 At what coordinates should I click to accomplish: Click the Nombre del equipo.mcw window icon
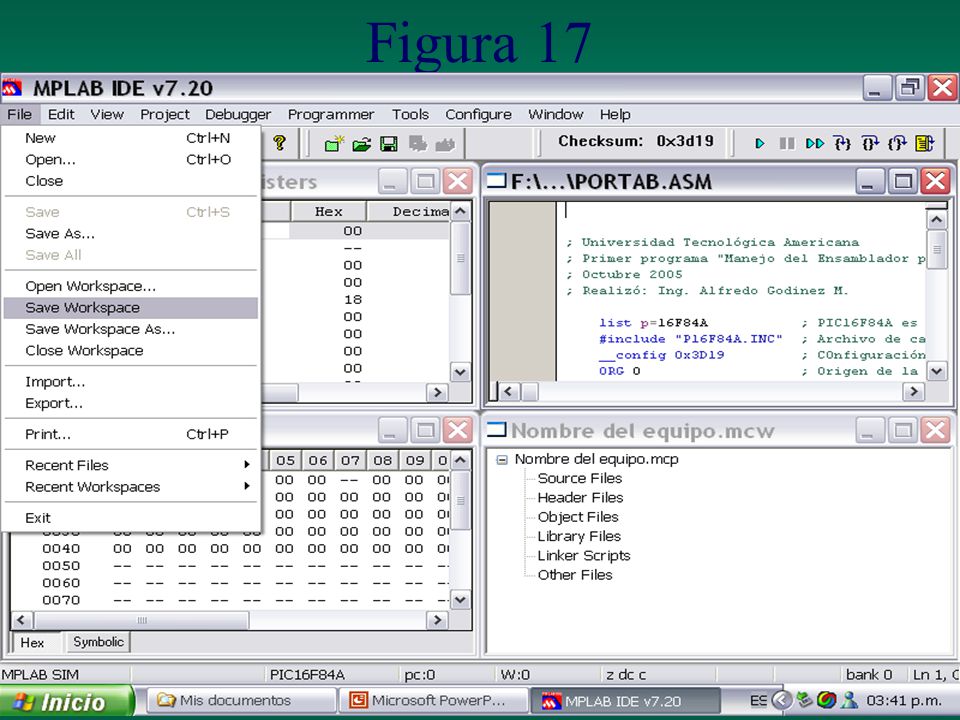tap(497, 430)
